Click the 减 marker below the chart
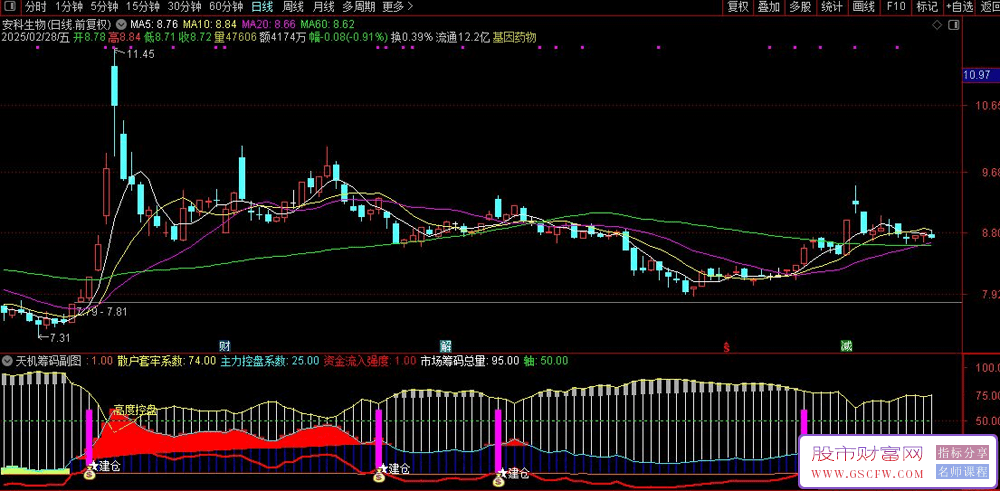This screenshot has width=1000, height=491. [x=846, y=346]
